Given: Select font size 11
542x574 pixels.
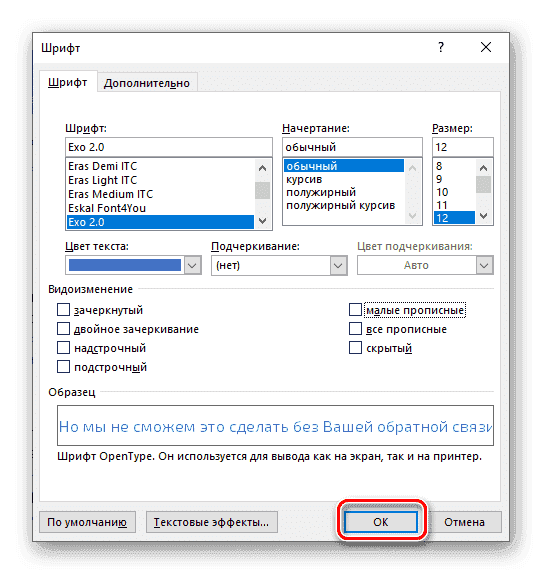Looking at the screenshot, I should click(454, 205).
